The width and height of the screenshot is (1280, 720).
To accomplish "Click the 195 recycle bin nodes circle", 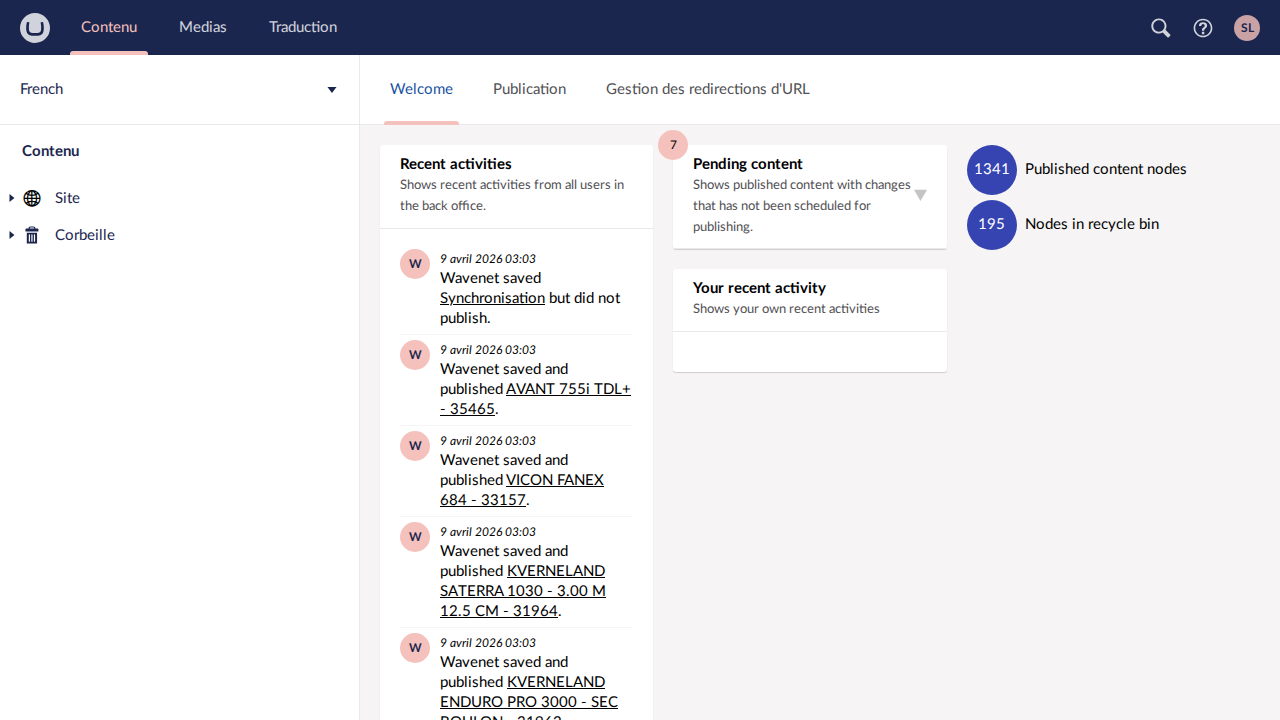I will [991, 224].
